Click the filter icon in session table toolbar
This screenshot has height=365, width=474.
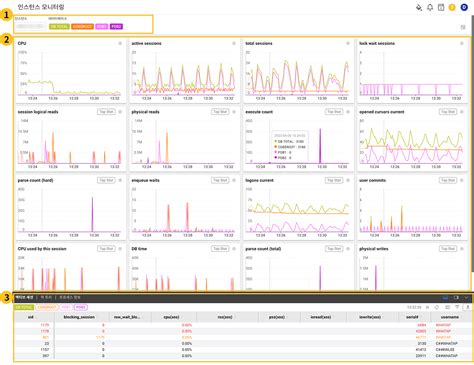tap(457, 307)
